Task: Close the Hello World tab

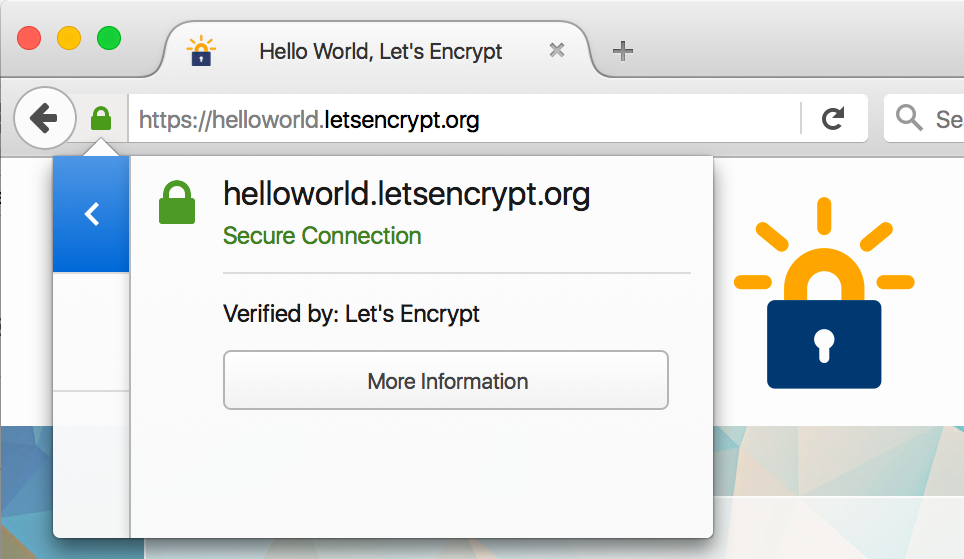Action: coord(557,50)
